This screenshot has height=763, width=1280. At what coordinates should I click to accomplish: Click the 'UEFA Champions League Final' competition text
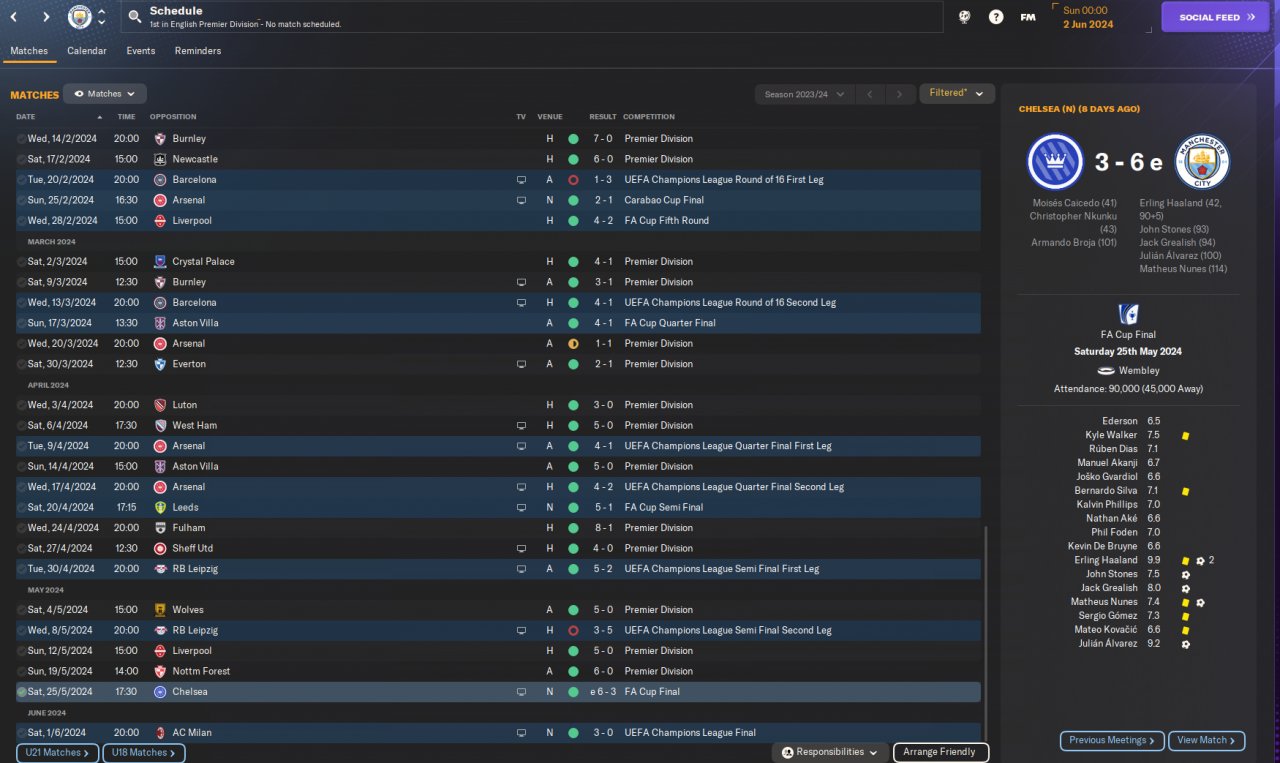point(690,733)
